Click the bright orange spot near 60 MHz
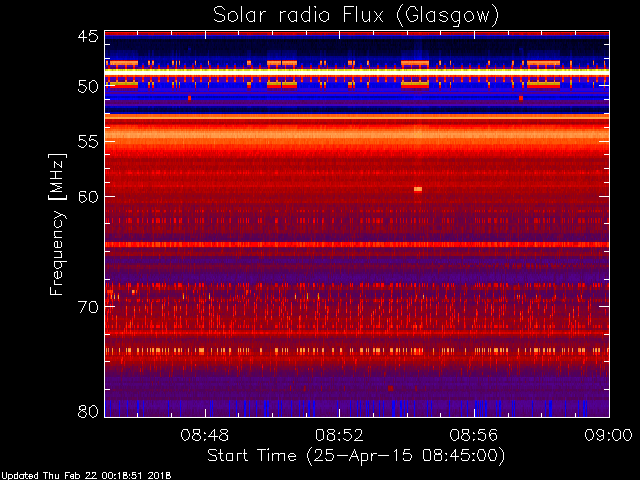 tap(418, 189)
